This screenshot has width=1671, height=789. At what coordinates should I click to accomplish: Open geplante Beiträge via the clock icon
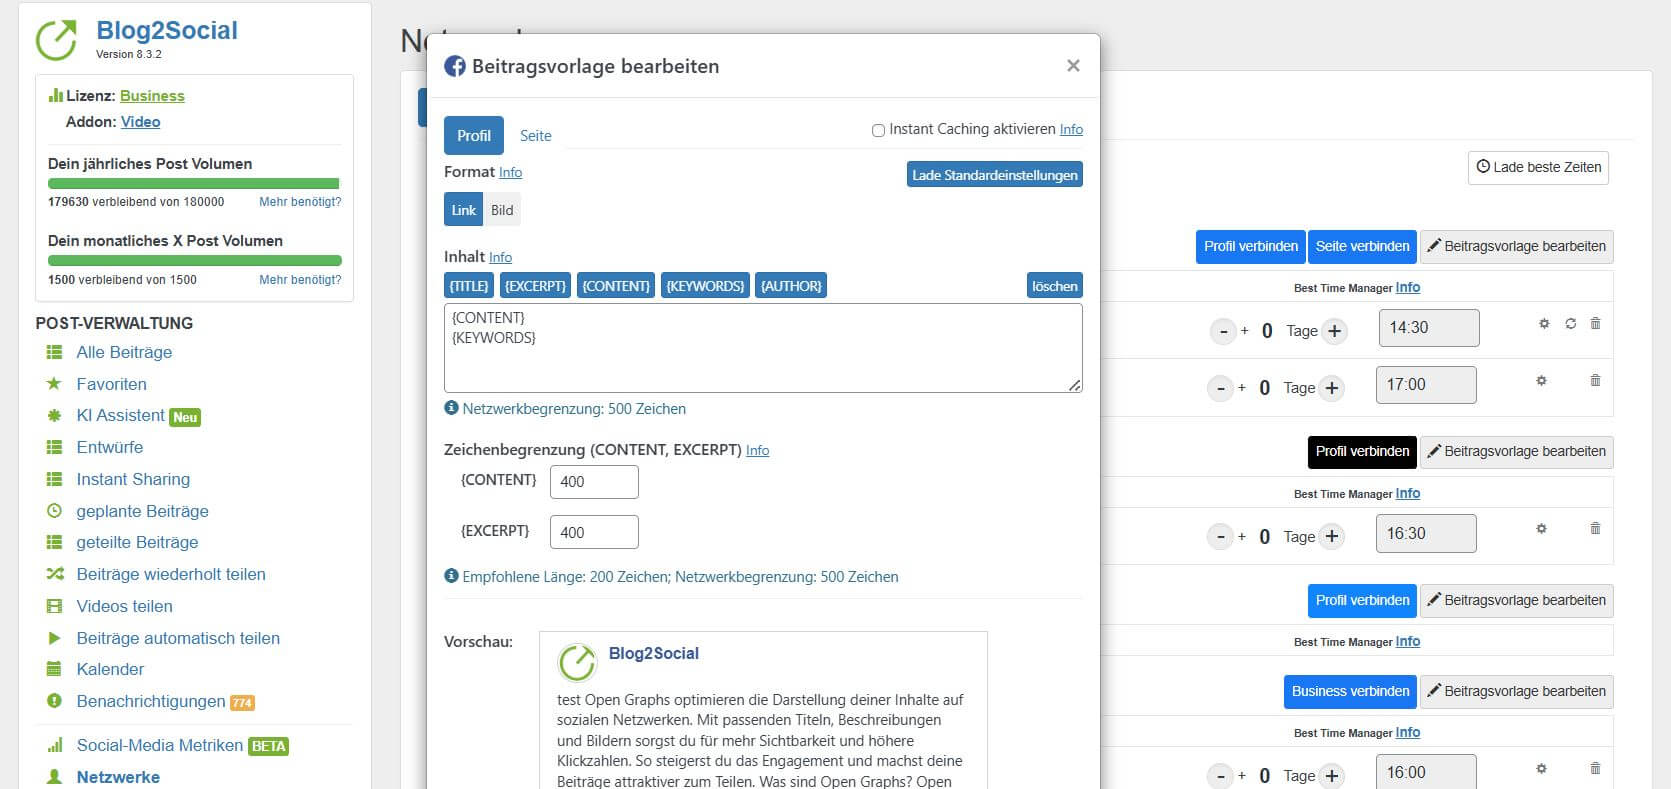(54, 511)
